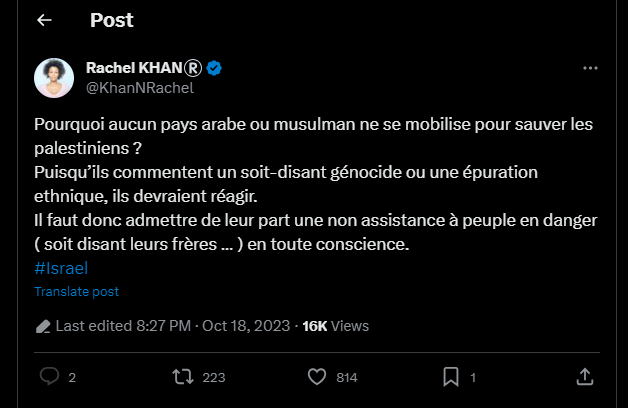
Task: Click the repost arrows icon
Action: coord(182,377)
